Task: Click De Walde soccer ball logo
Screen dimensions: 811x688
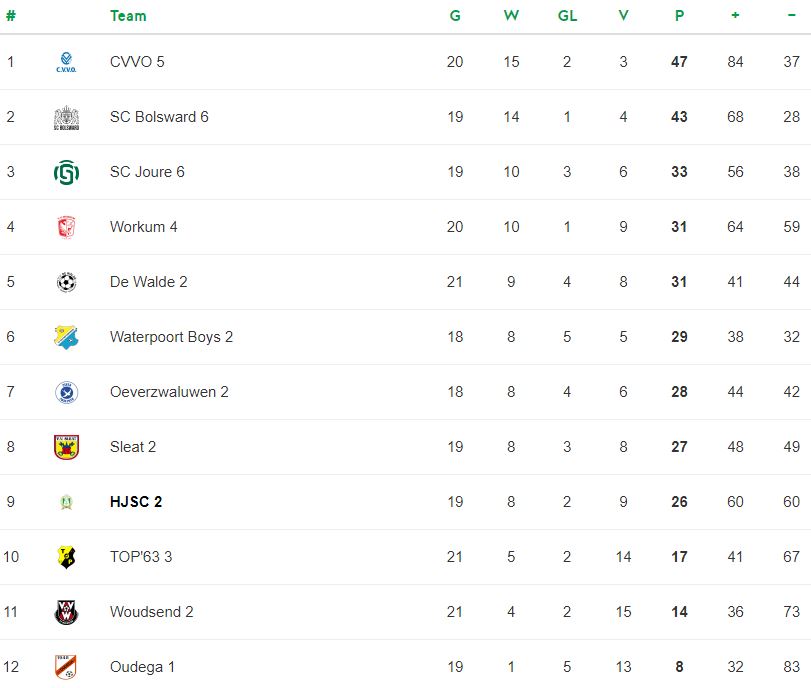Action: pyautogui.click(x=66, y=282)
